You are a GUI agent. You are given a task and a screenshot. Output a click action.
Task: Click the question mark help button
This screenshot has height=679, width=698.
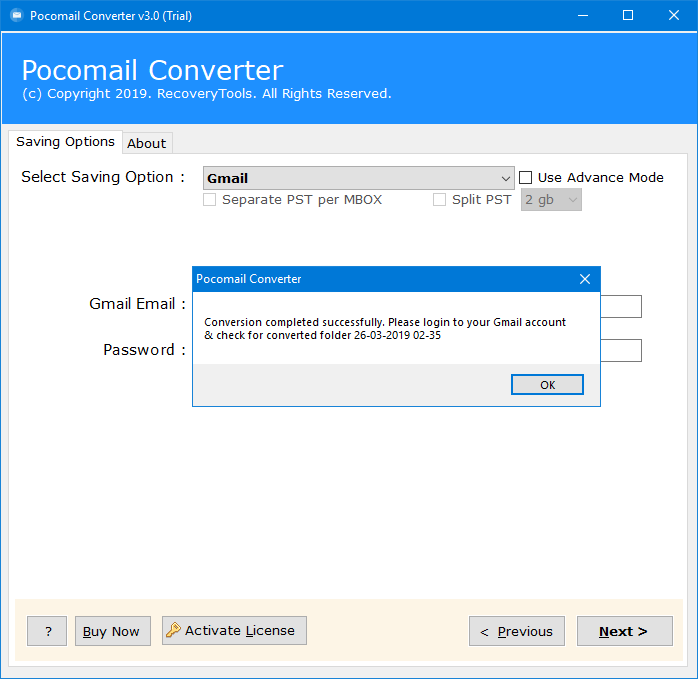[47, 631]
